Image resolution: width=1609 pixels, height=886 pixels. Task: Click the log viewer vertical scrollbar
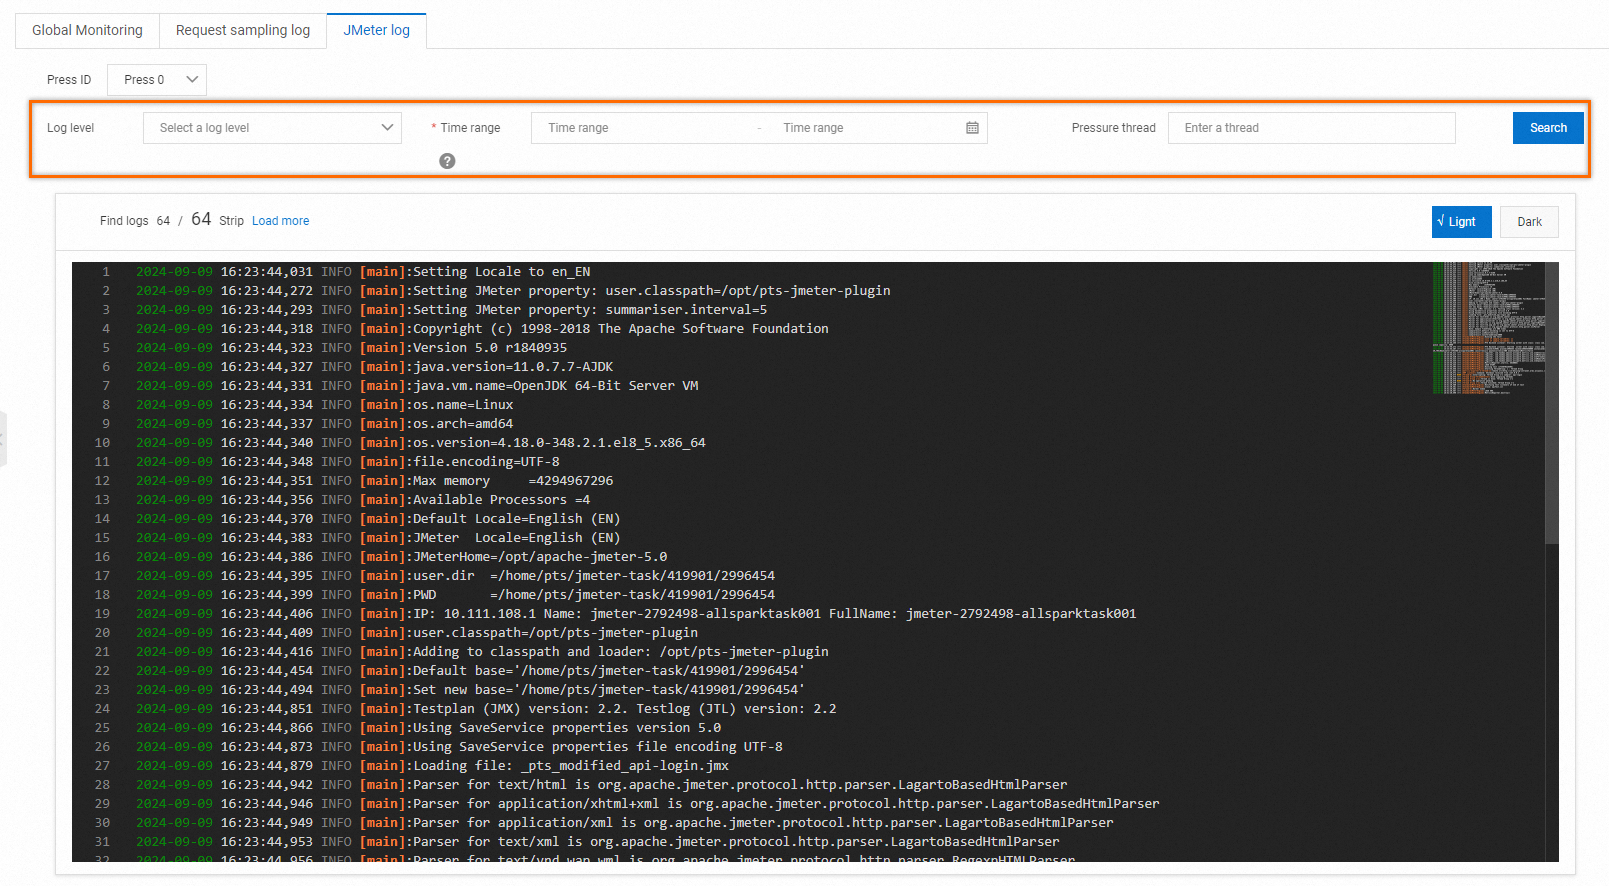pos(1552,403)
